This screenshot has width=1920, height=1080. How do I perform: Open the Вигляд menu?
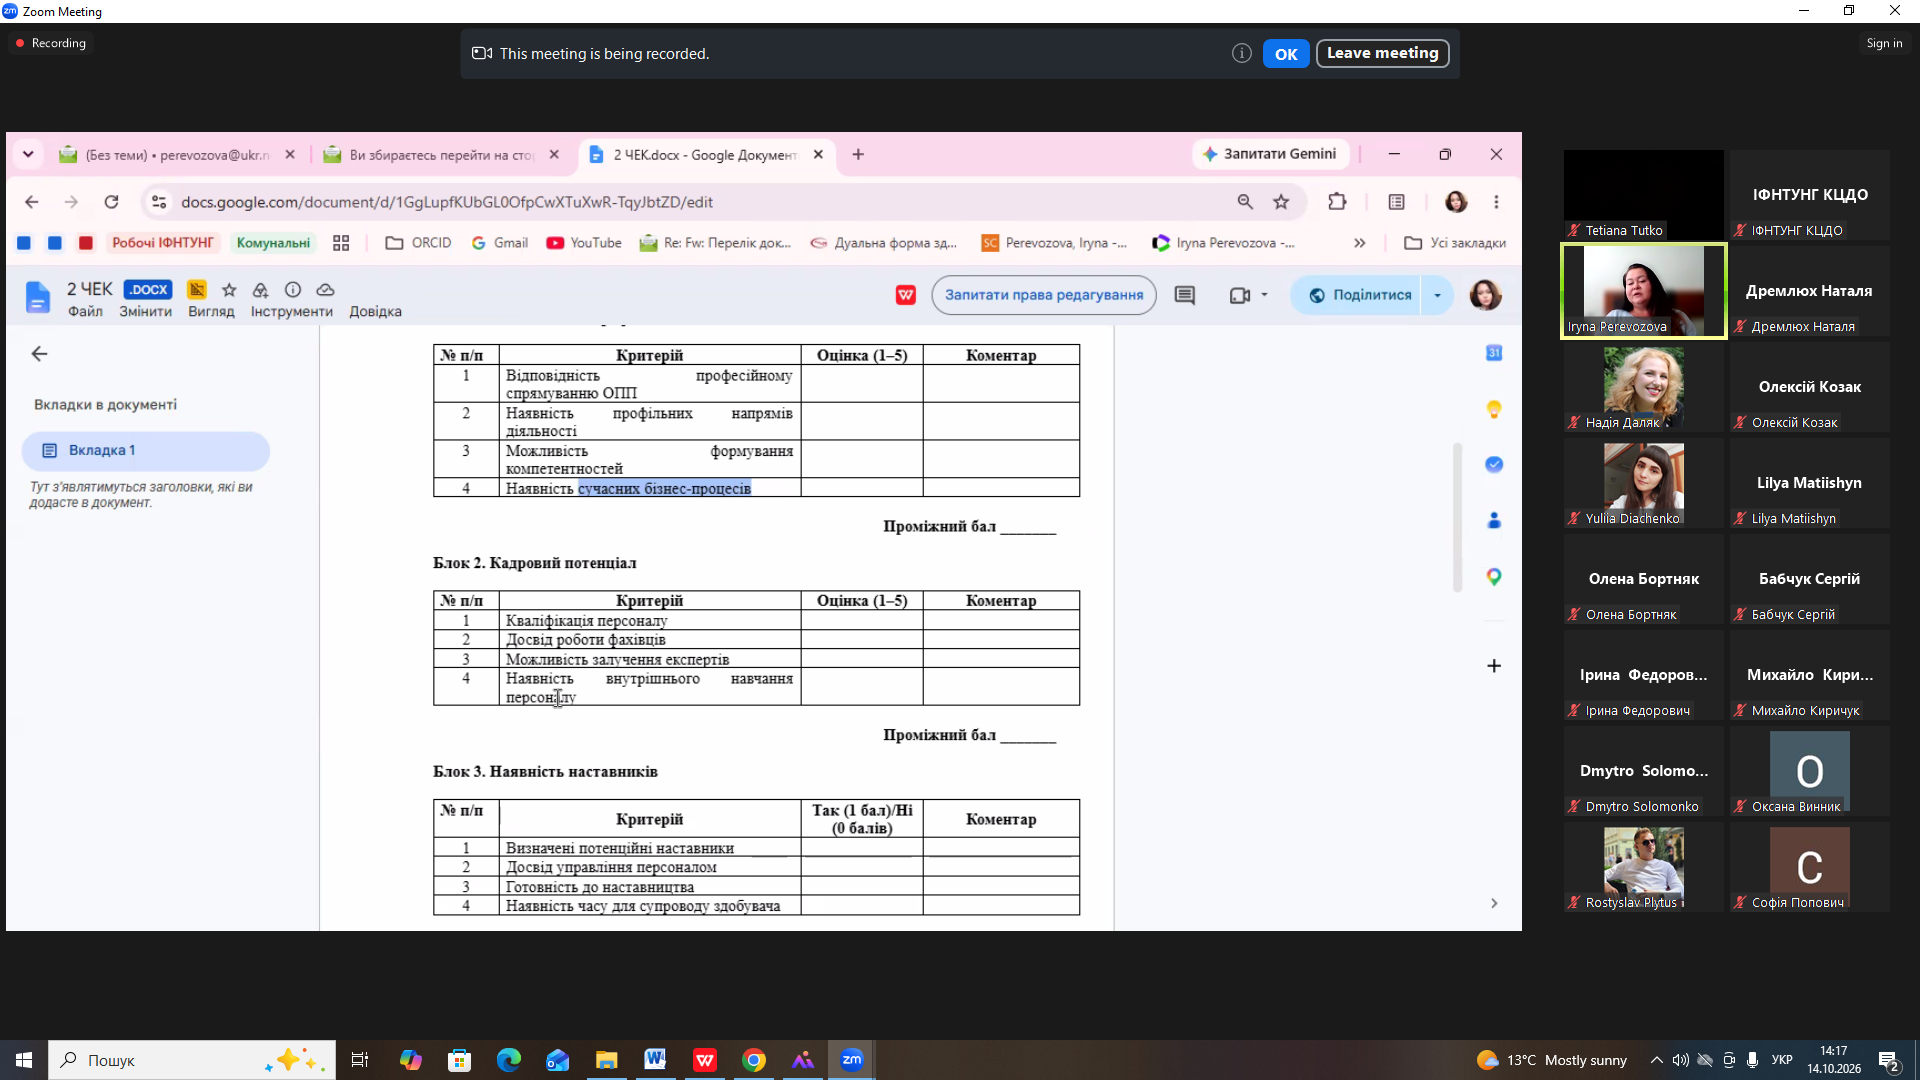click(211, 312)
